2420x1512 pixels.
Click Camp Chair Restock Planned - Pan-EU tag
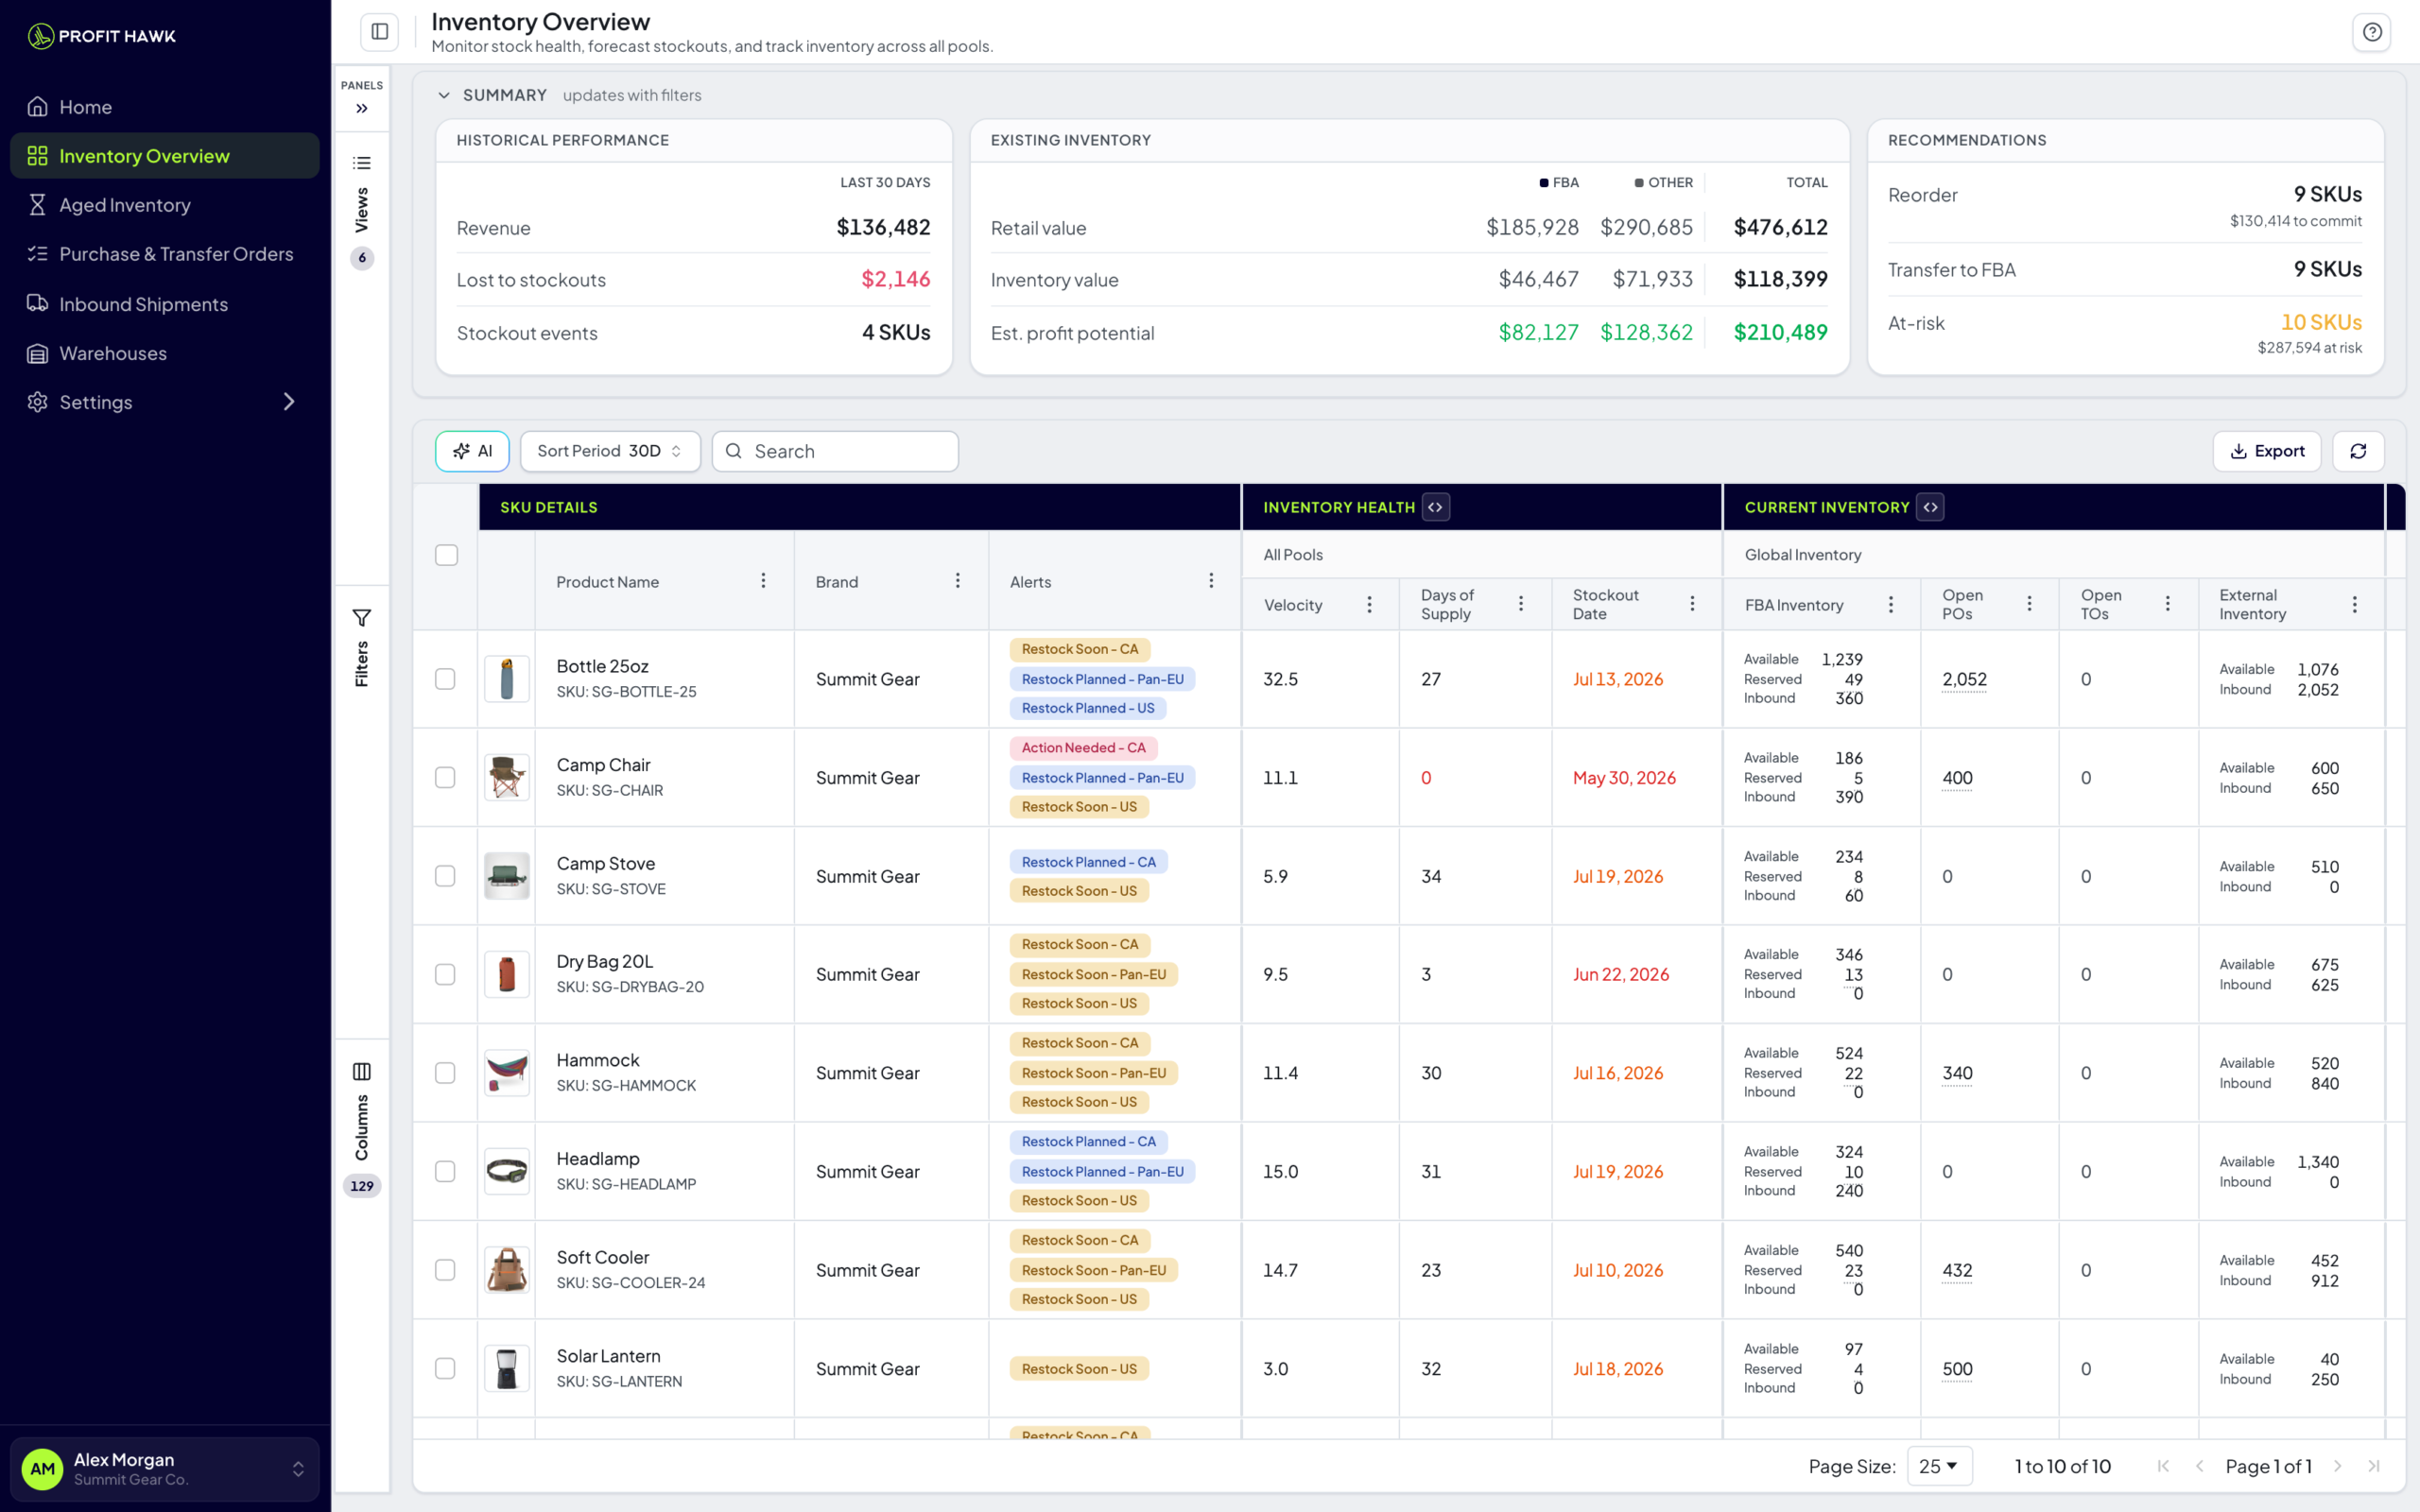(x=1102, y=777)
